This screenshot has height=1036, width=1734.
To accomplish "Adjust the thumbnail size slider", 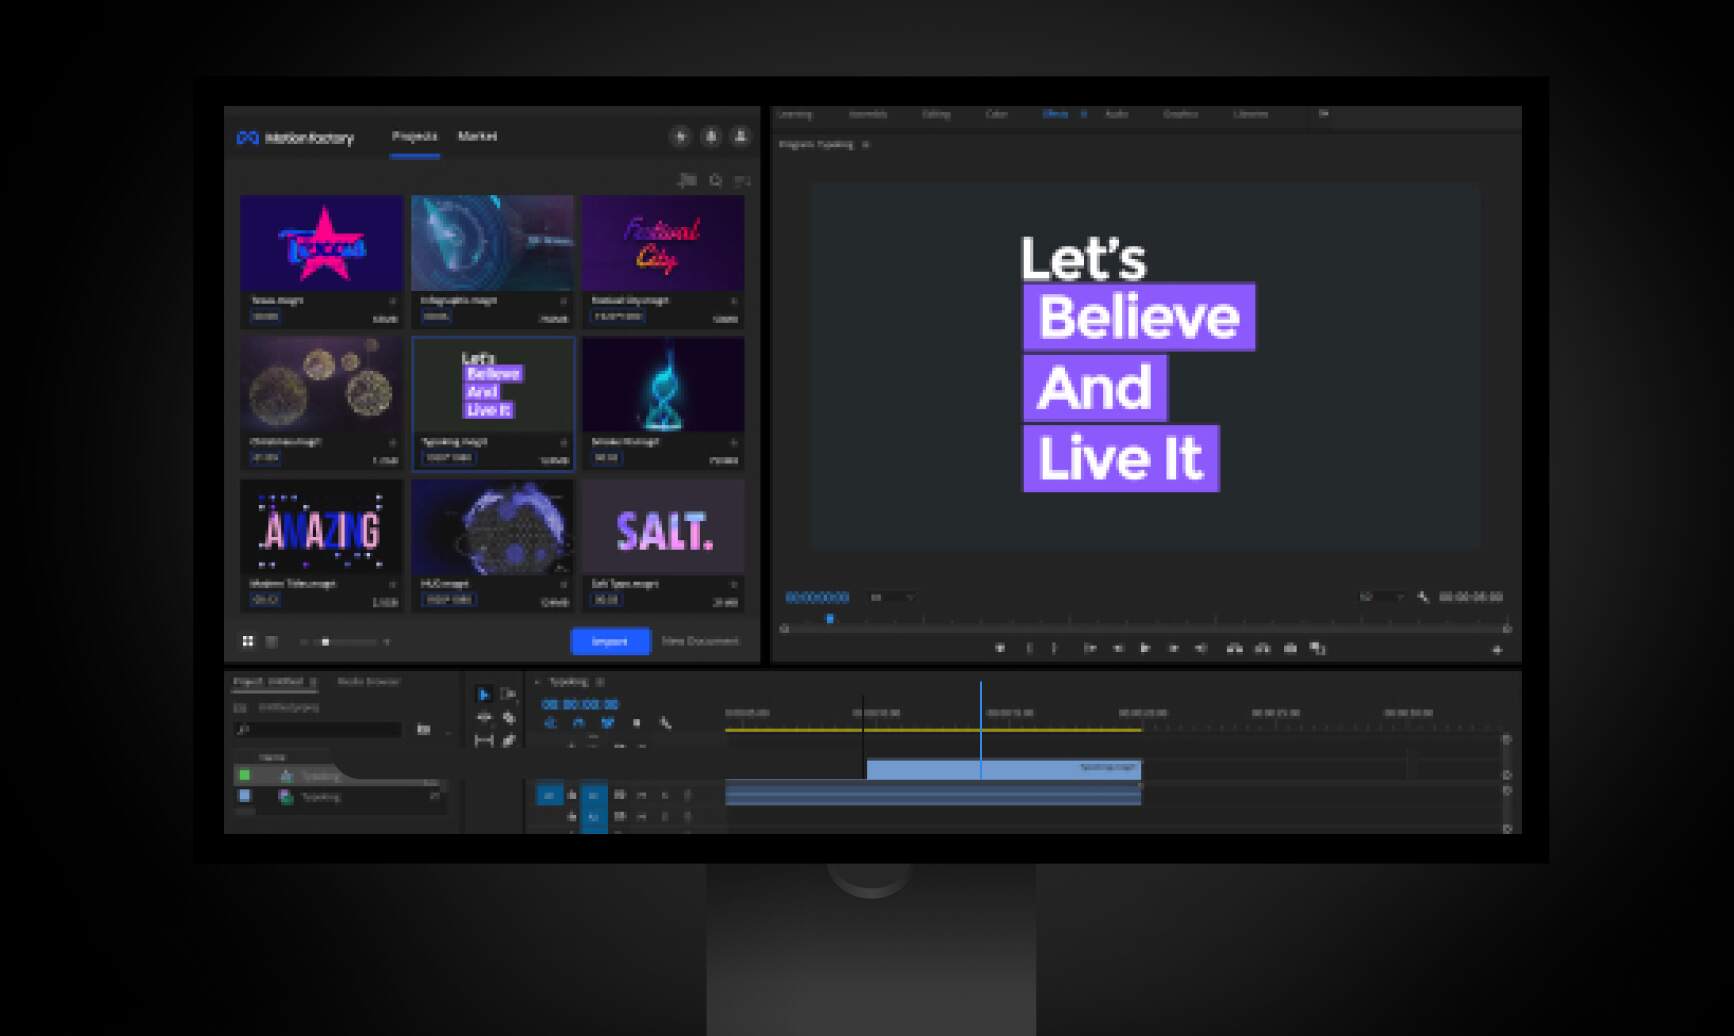I will point(326,642).
